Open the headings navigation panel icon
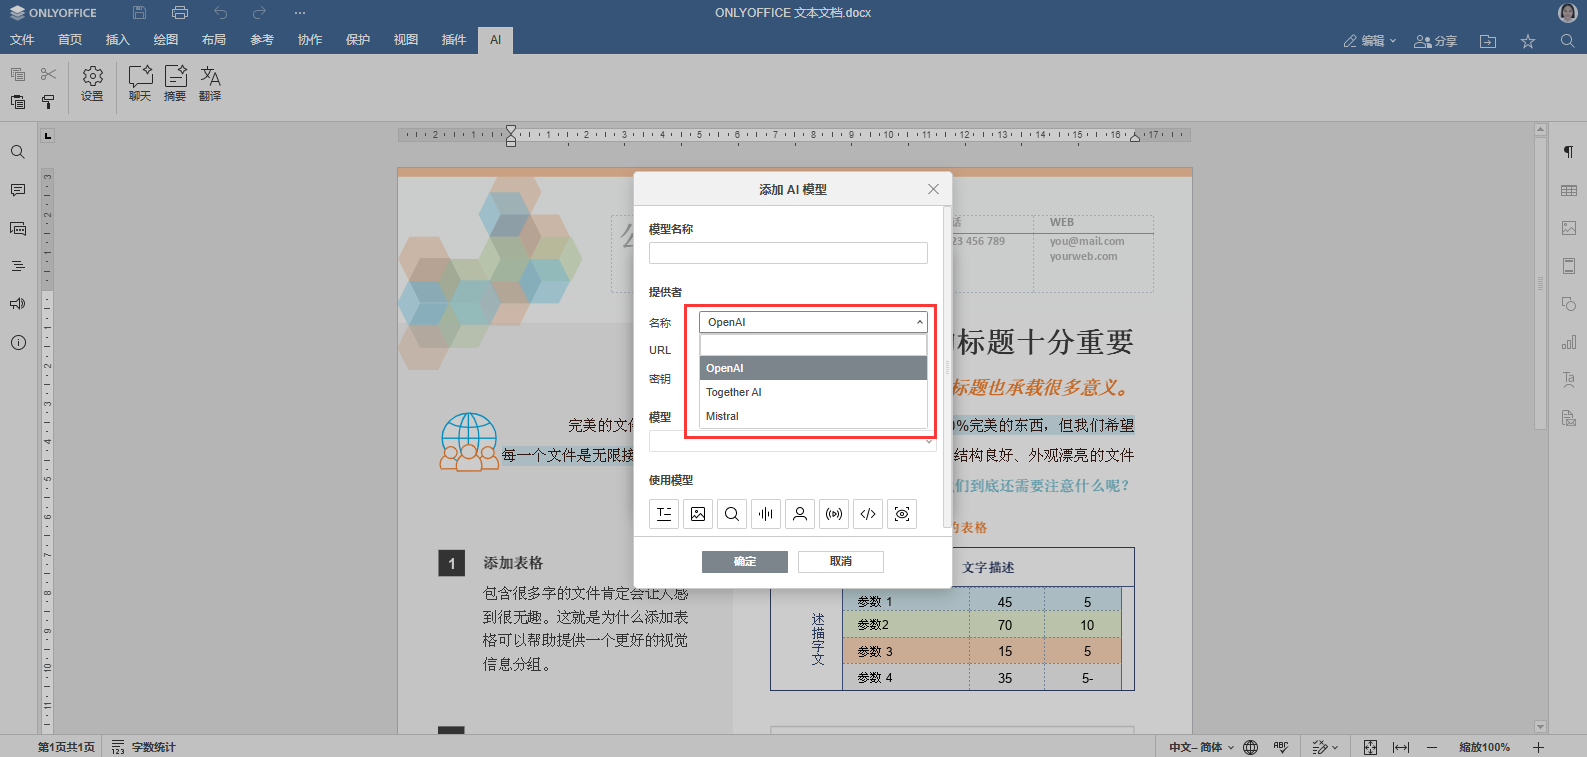Screen dimensions: 1587x757 18,266
